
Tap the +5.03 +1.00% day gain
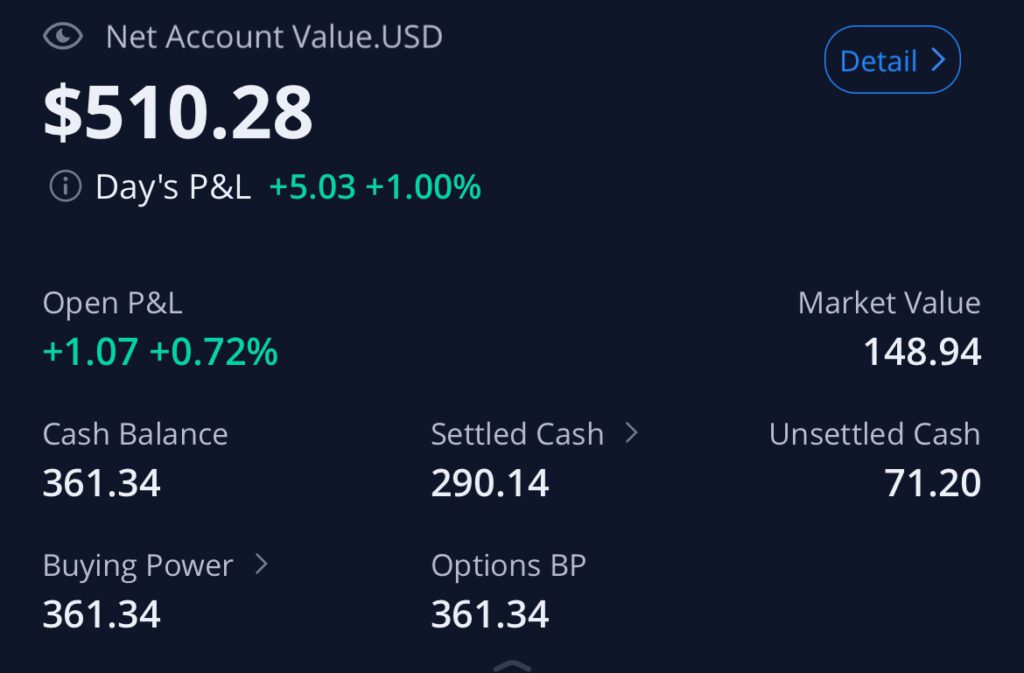375,187
